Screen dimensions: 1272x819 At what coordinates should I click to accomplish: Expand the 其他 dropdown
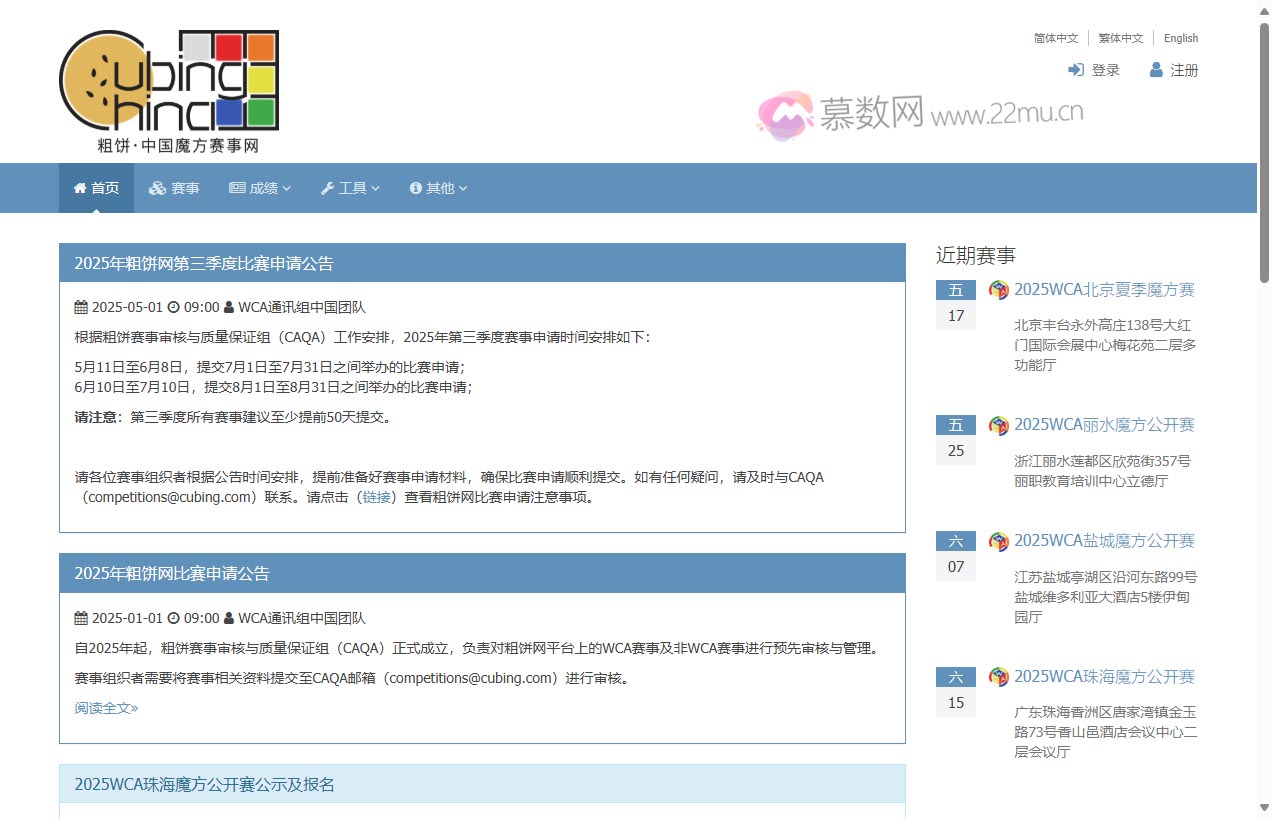(438, 187)
